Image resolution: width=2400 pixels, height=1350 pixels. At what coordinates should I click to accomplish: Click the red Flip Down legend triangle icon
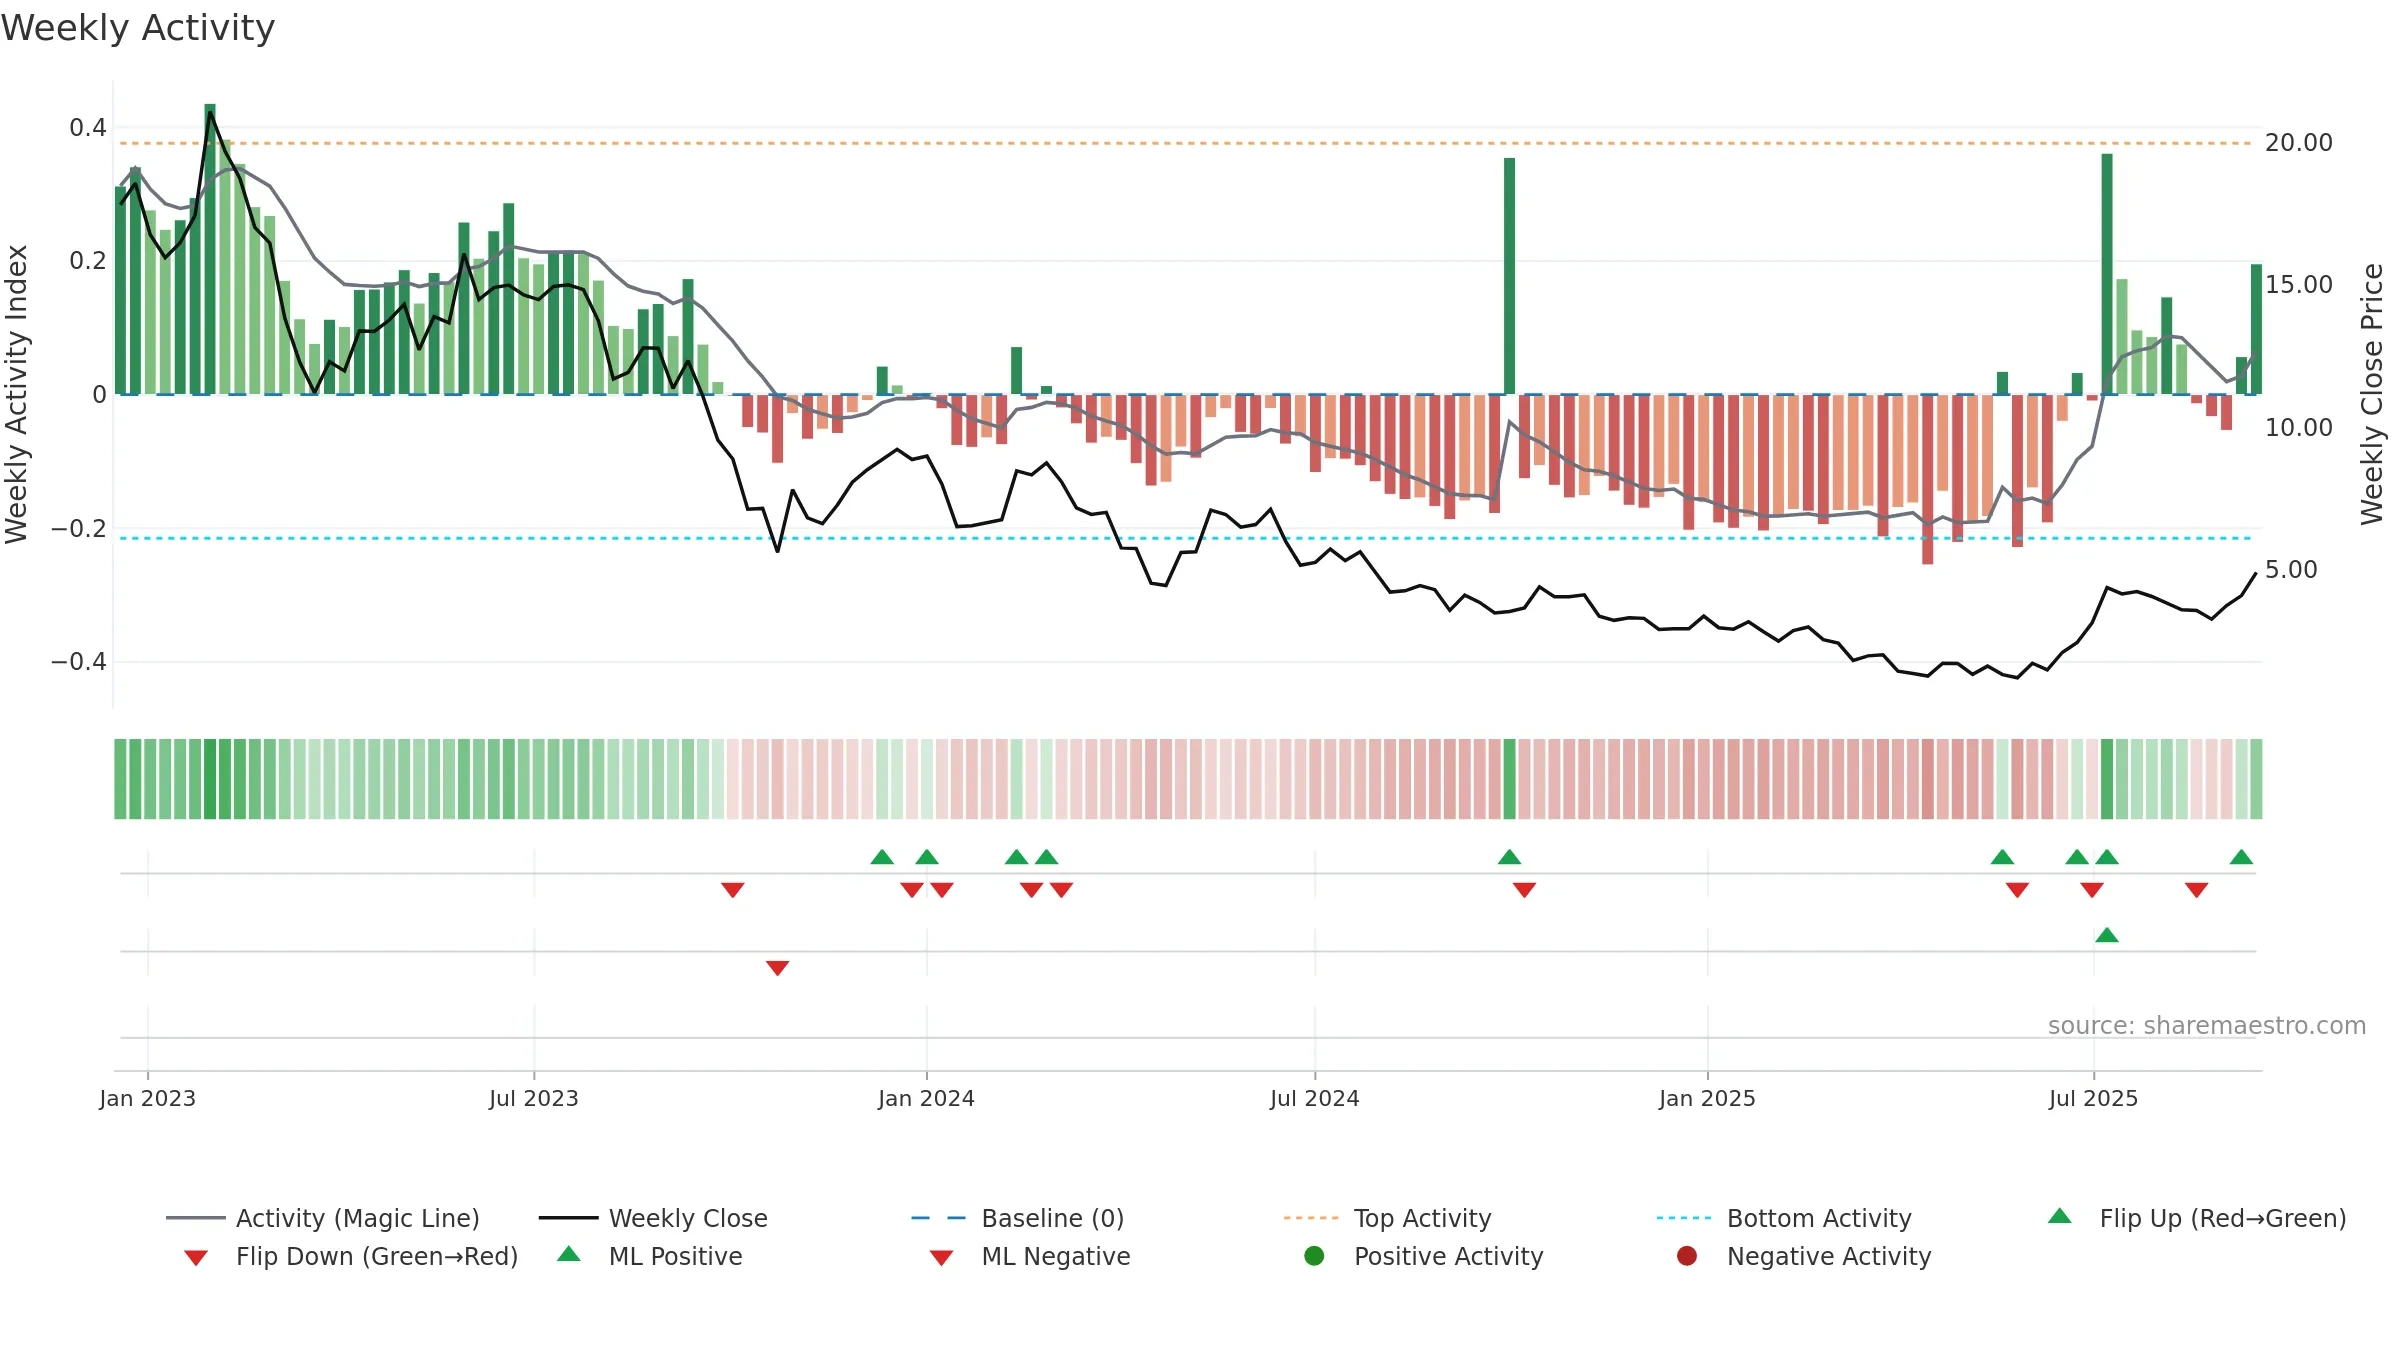[x=196, y=1258]
